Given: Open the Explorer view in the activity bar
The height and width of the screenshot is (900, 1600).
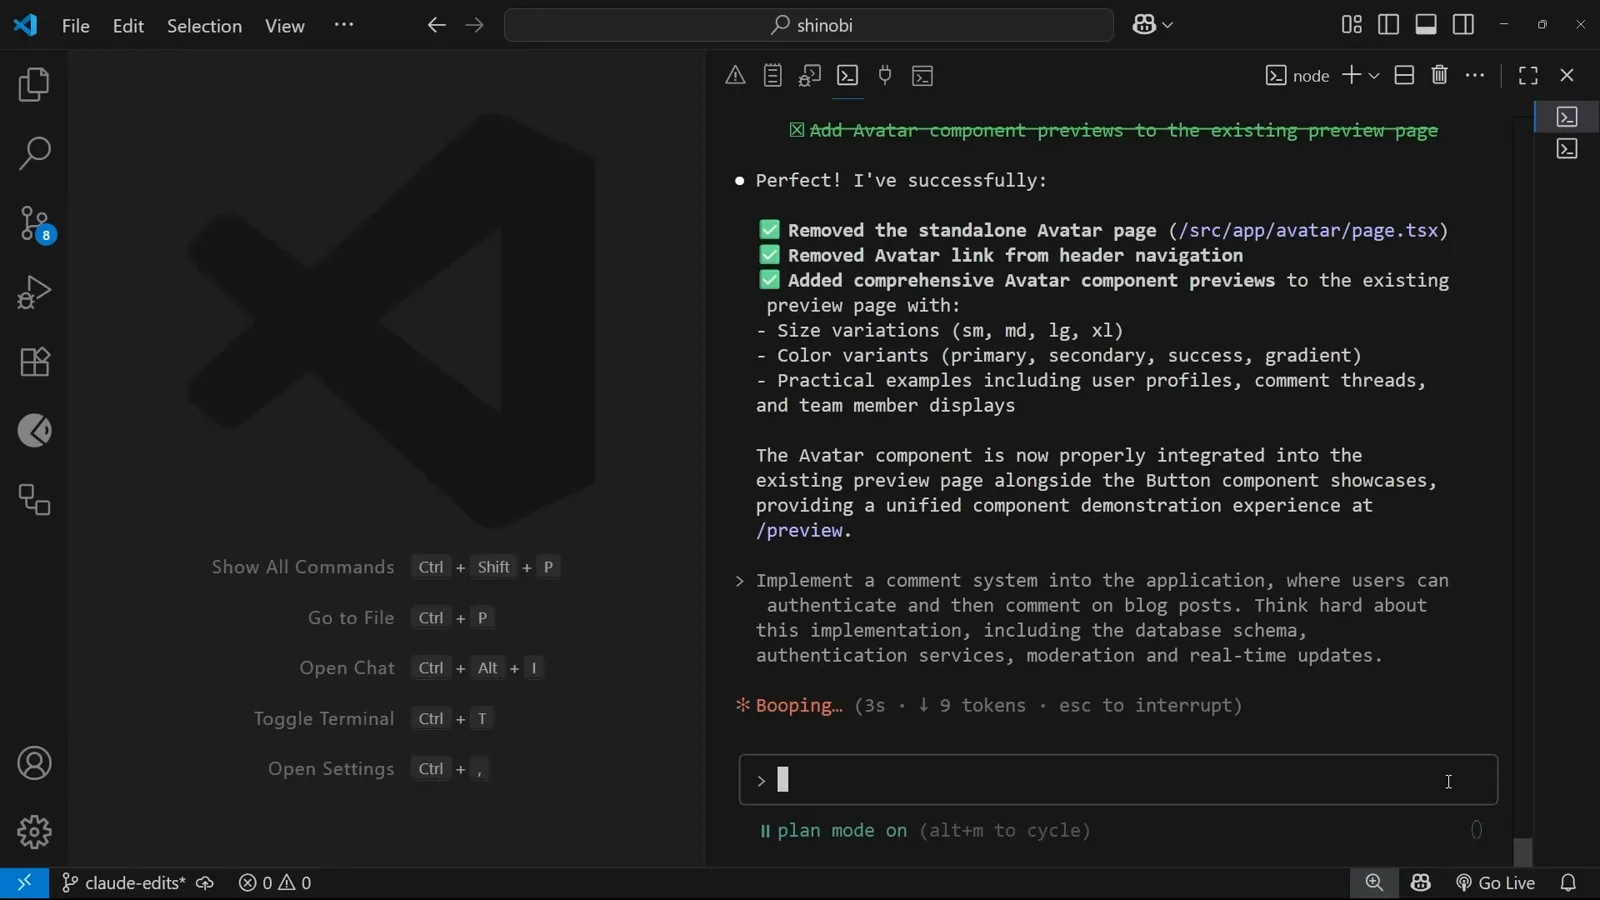Looking at the screenshot, I should click(34, 85).
